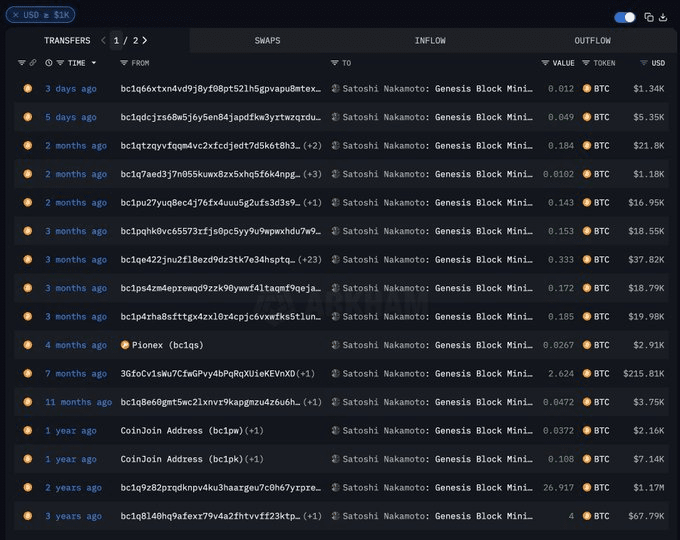Open the '3 days ago' transaction link

click(x=71, y=89)
